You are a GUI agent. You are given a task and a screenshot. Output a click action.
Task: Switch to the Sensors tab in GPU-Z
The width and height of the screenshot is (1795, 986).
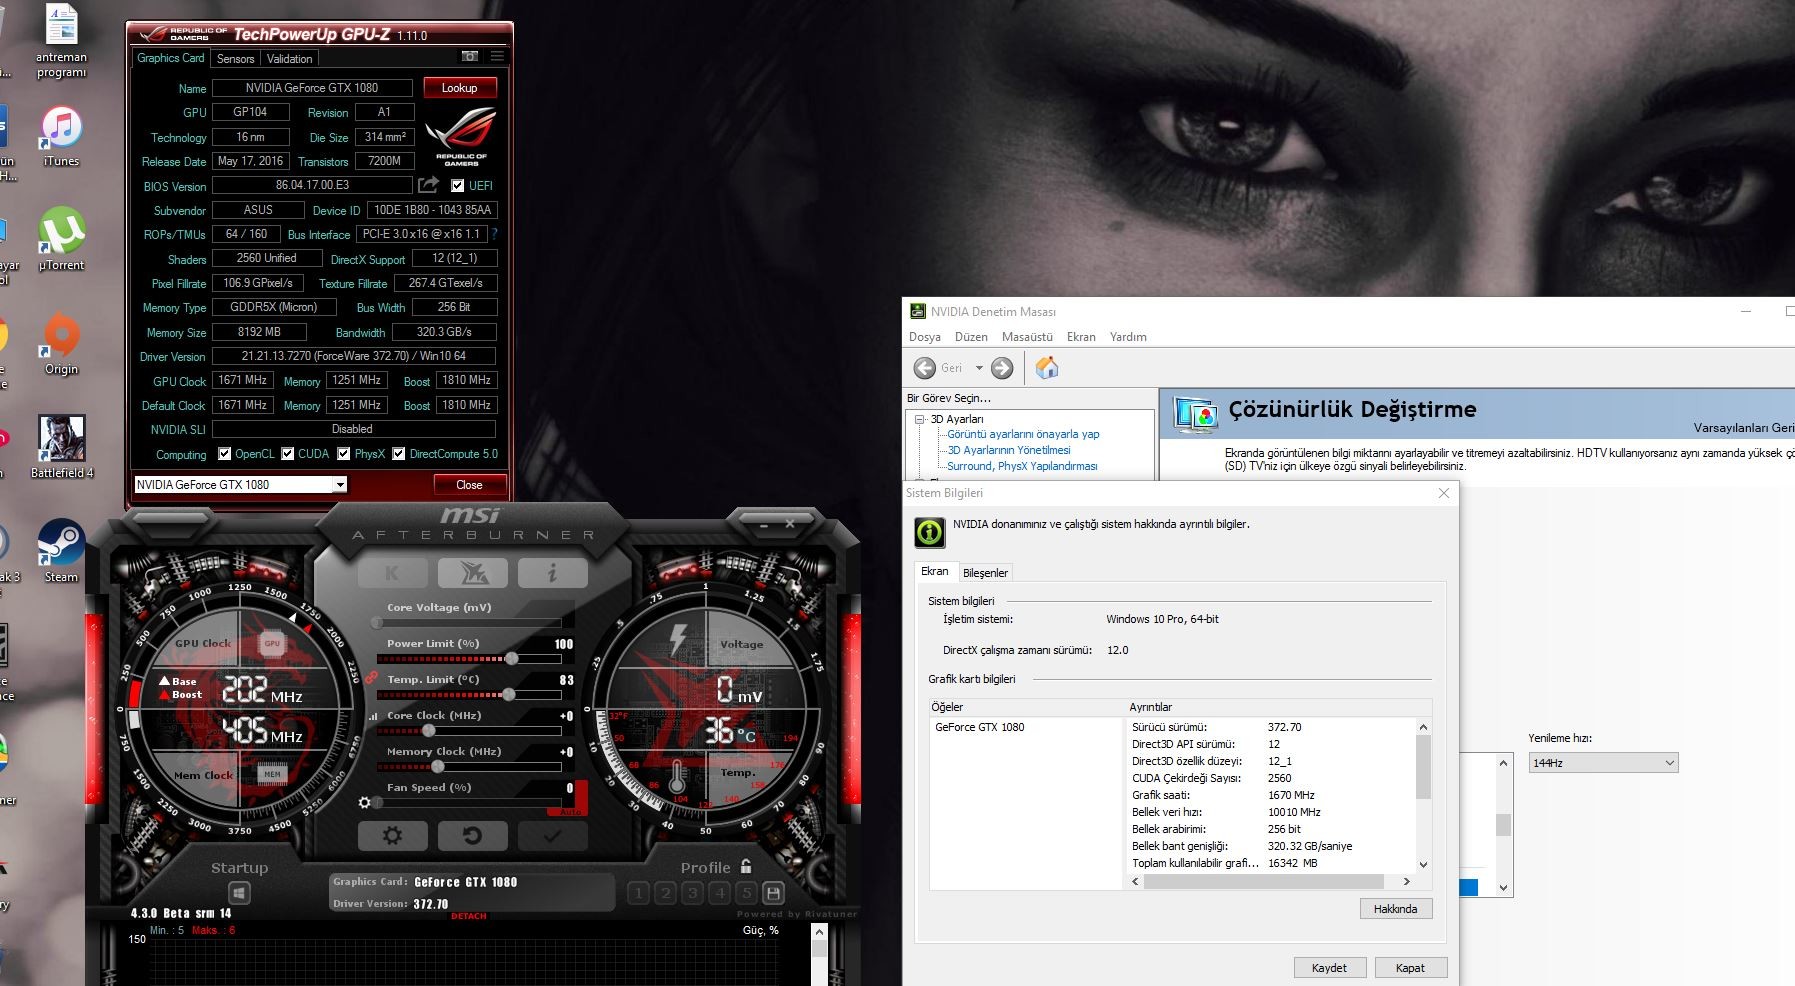[236, 59]
